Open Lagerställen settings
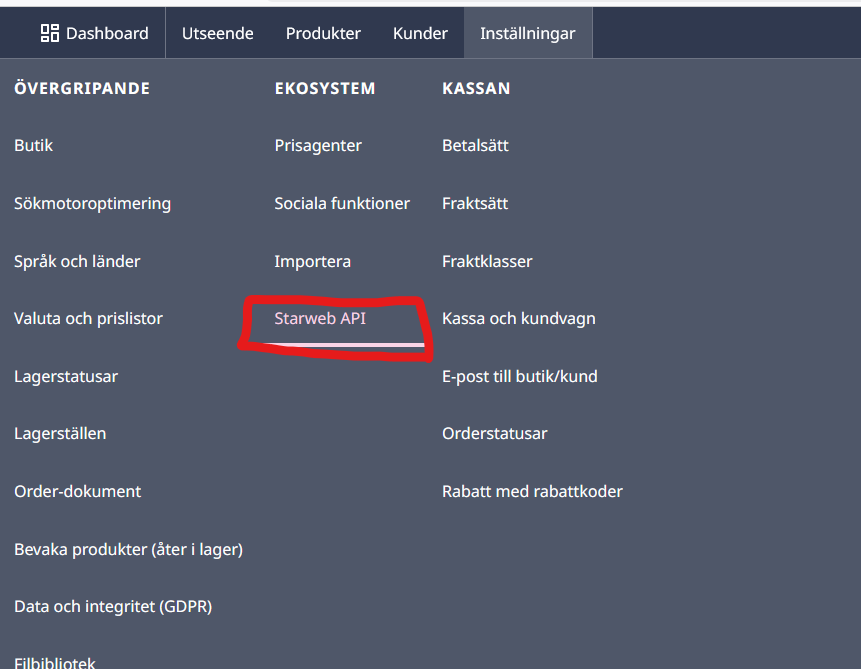 click(x=60, y=434)
